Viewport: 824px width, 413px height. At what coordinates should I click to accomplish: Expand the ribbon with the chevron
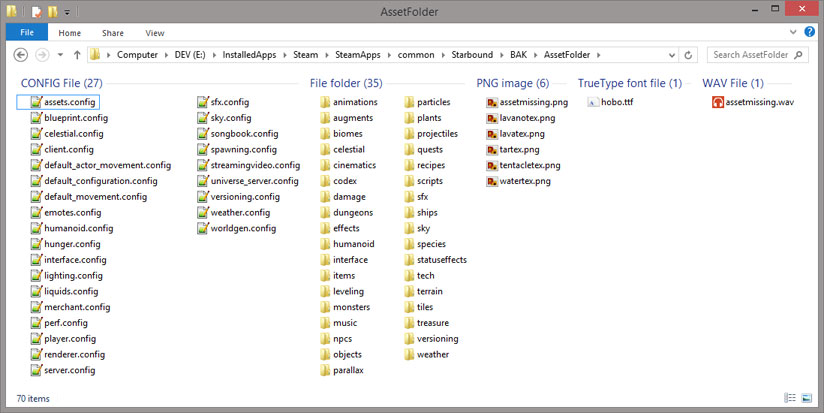coord(793,32)
